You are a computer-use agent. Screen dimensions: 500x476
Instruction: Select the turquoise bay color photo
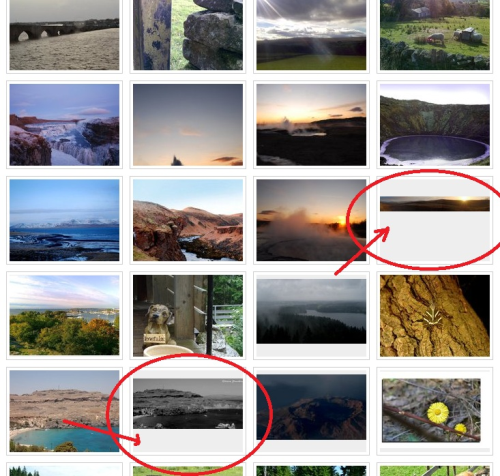pos(64,411)
